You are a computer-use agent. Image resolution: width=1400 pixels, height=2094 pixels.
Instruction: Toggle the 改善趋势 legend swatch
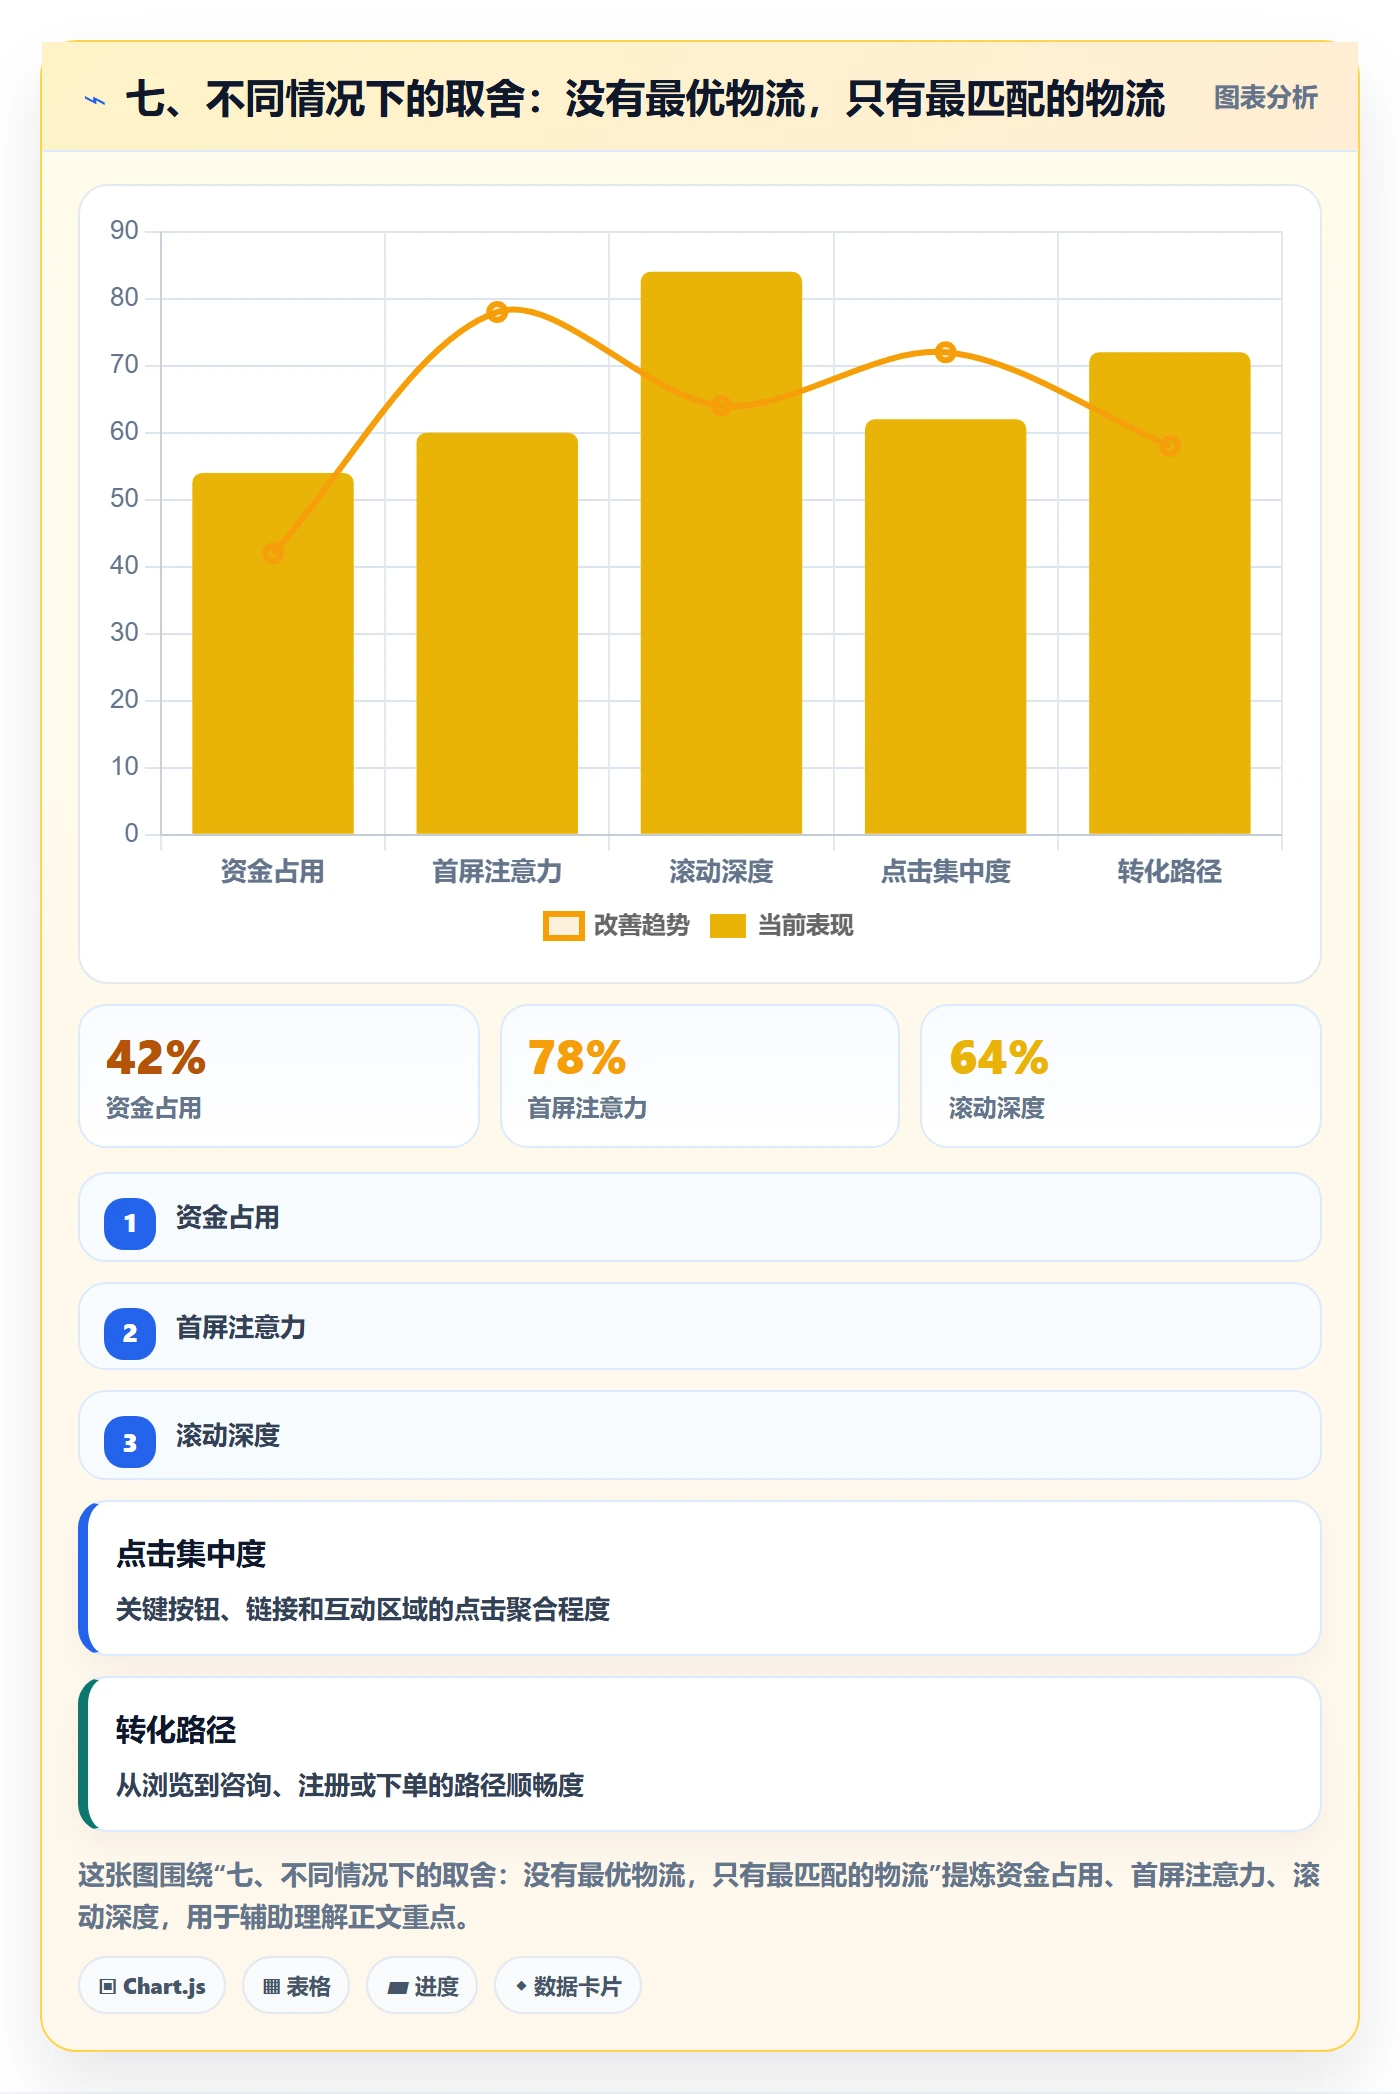coord(563,926)
